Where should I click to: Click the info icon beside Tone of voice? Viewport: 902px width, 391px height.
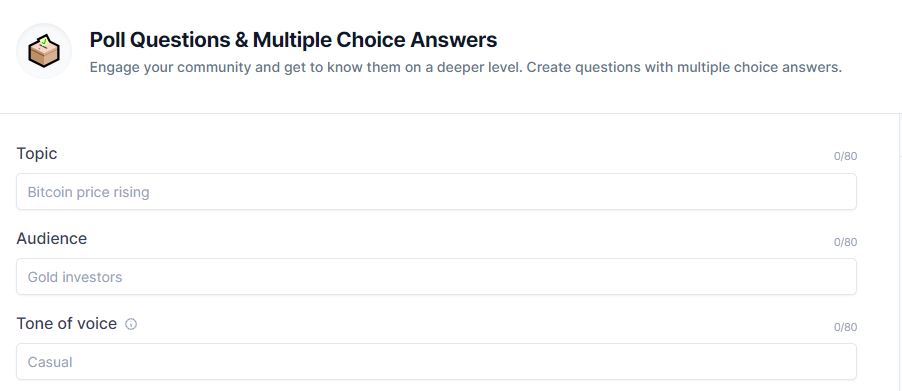(x=131, y=324)
